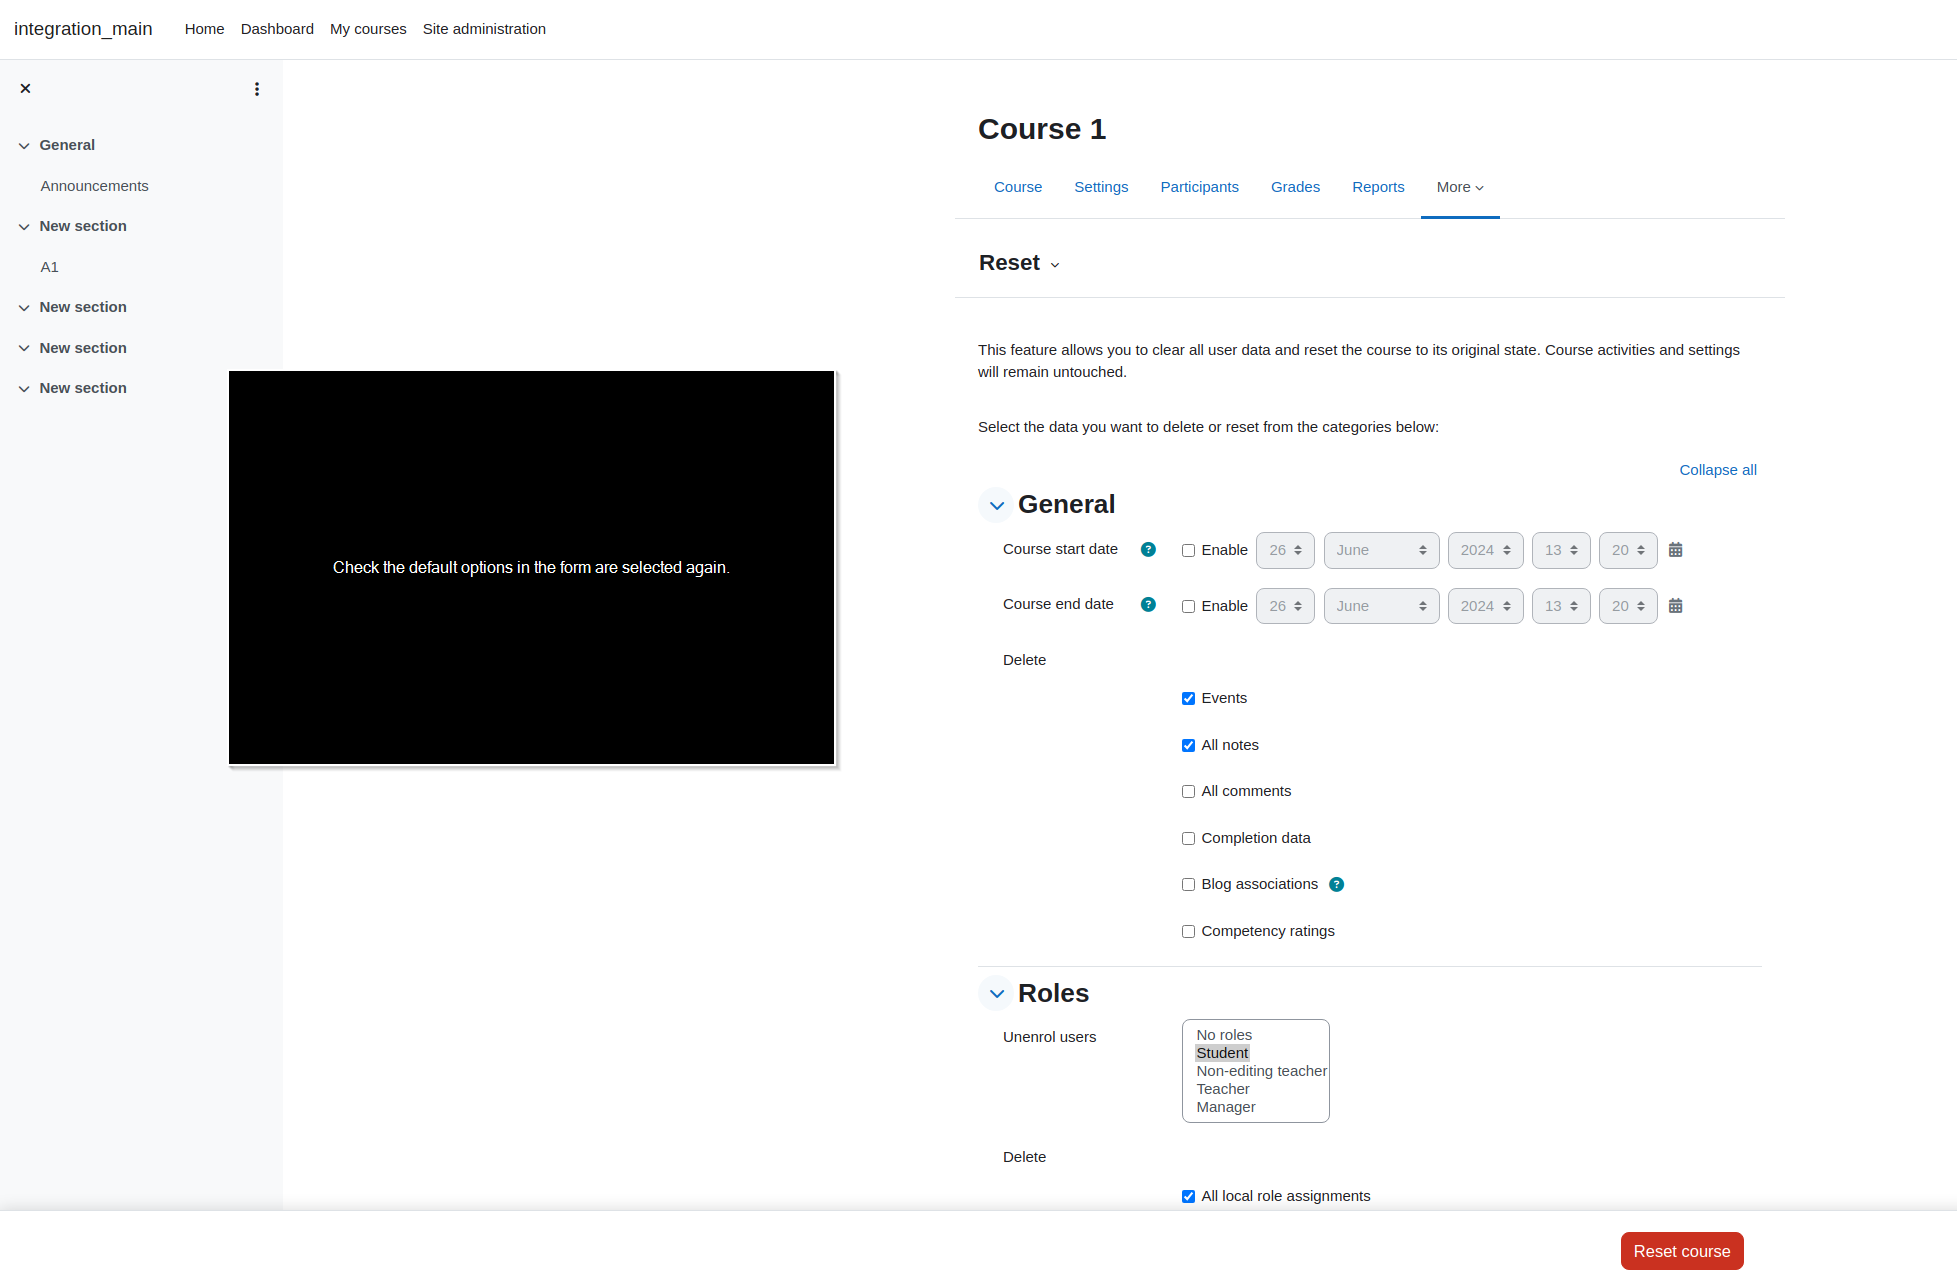
Task: Close the course index drawer
Action: coord(25,89)
